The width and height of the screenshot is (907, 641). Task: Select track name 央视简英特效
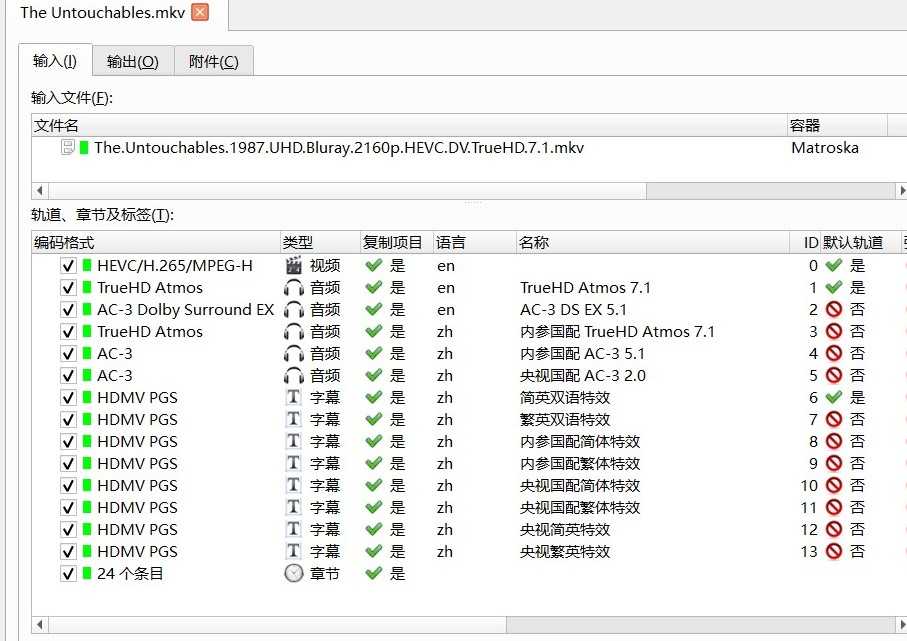click(x=565, y=530)
